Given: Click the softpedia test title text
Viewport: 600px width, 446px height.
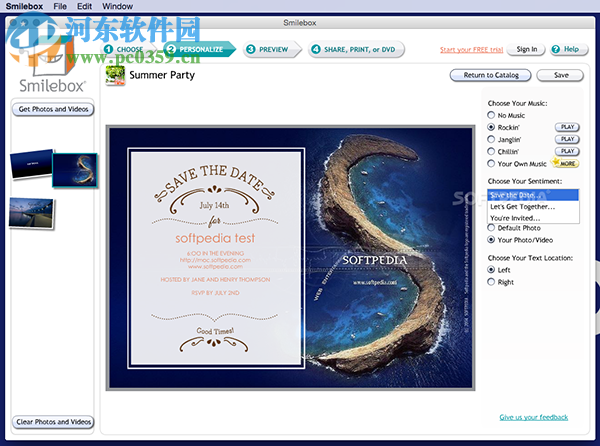Looking at the screenshot, I should pos(215,238).
